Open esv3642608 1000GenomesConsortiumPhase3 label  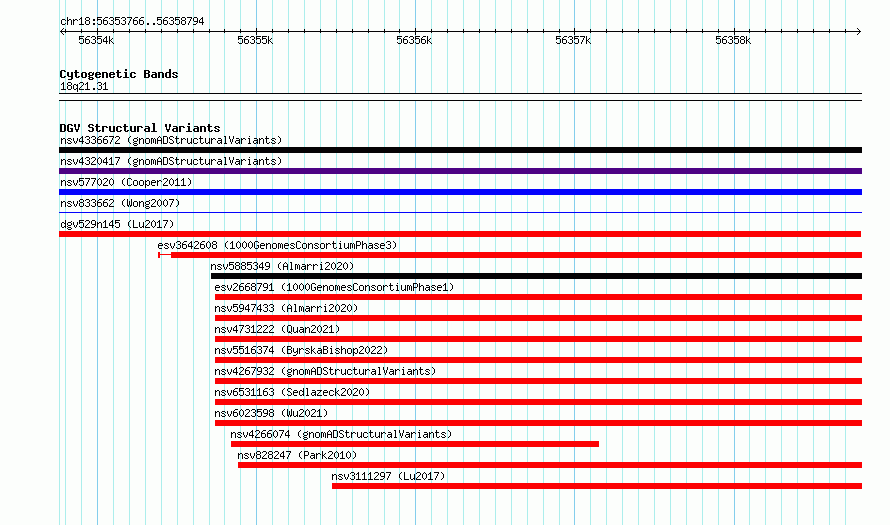tap(277, 245)
